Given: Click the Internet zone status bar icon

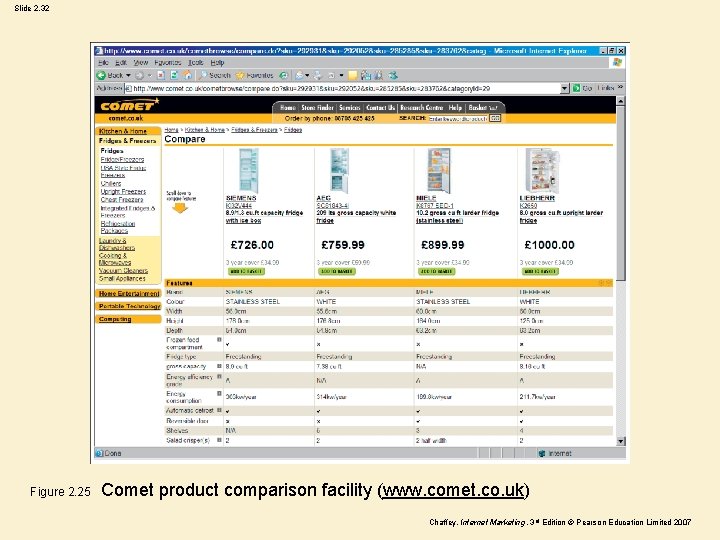Looking at the screenshot, I should (542, 453).
